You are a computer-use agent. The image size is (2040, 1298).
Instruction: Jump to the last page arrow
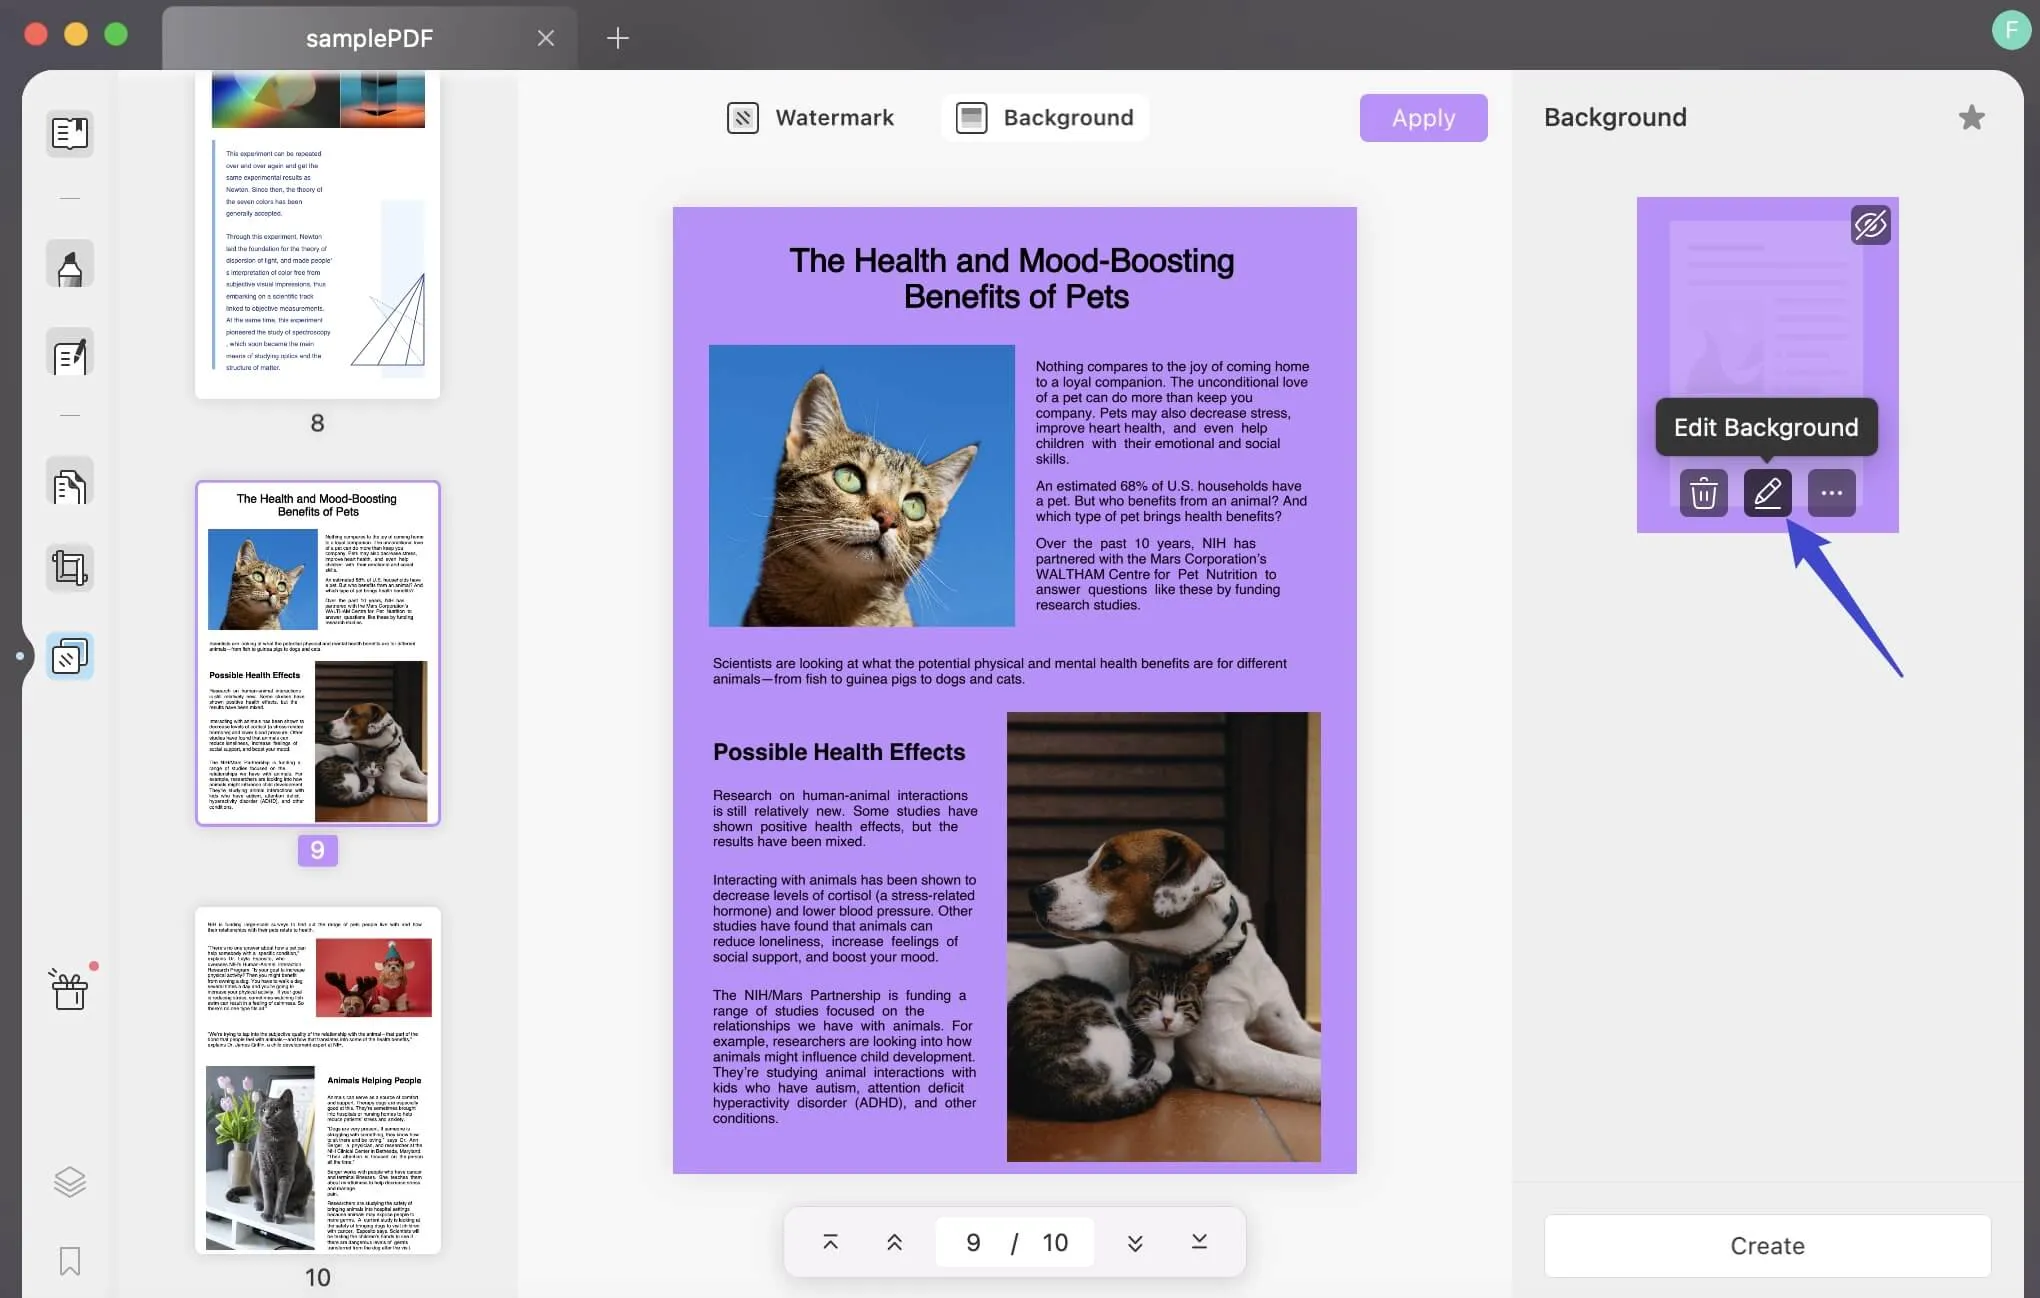[1199, 1242]
